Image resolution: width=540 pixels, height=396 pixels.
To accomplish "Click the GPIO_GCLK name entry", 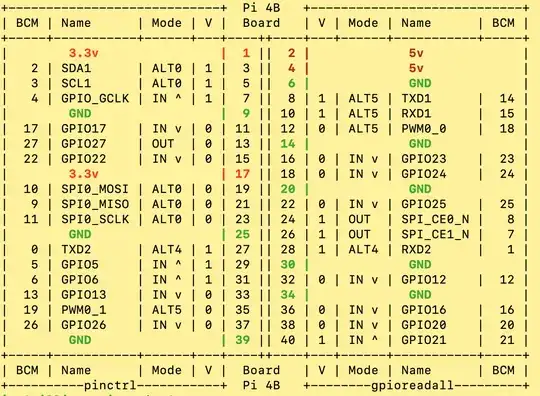I will 95,98.
